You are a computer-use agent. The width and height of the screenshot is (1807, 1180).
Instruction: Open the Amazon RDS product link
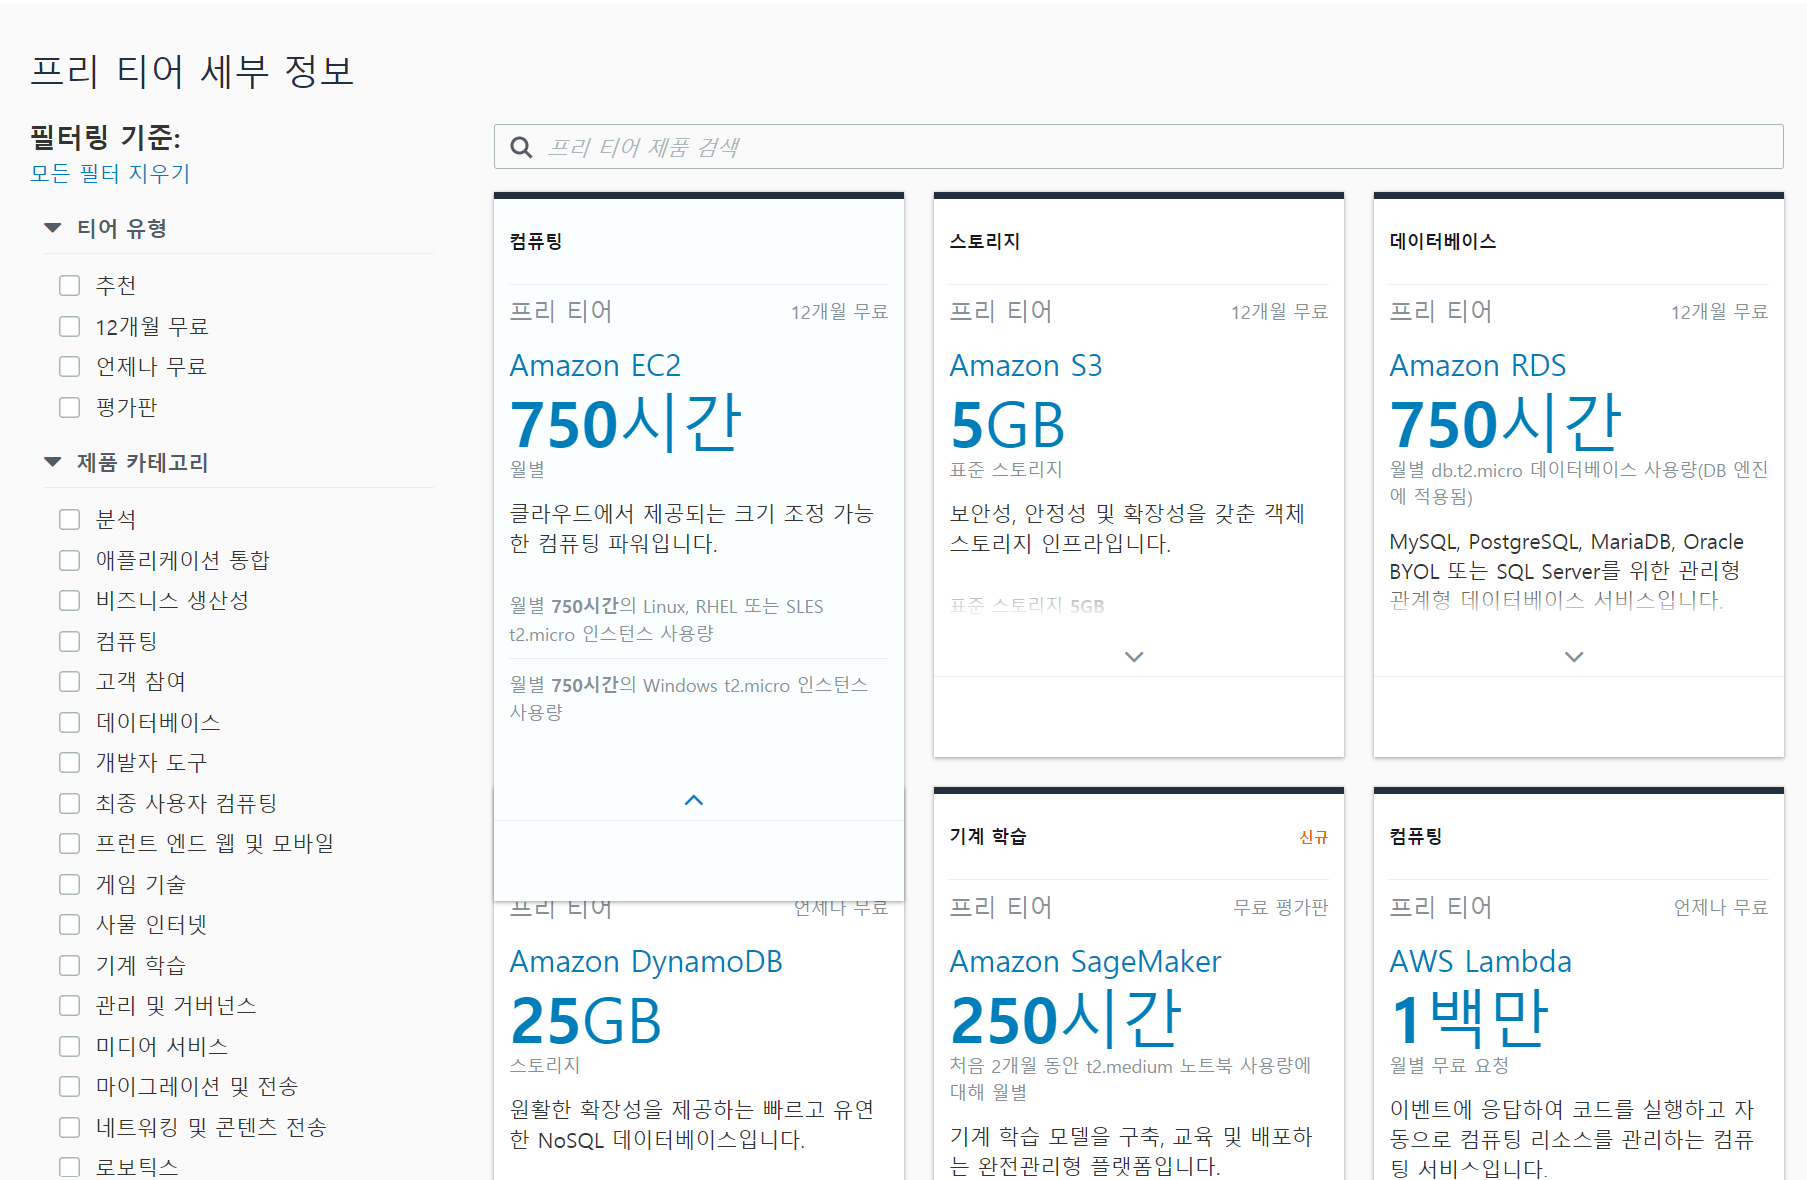(1478, 365)
